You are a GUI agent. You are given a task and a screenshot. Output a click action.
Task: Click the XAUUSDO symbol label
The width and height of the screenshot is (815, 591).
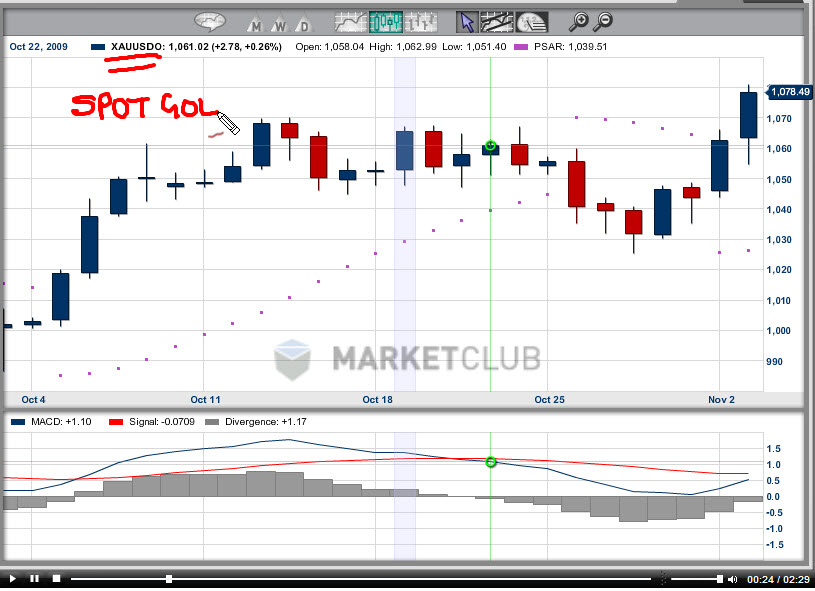point(136,47)
